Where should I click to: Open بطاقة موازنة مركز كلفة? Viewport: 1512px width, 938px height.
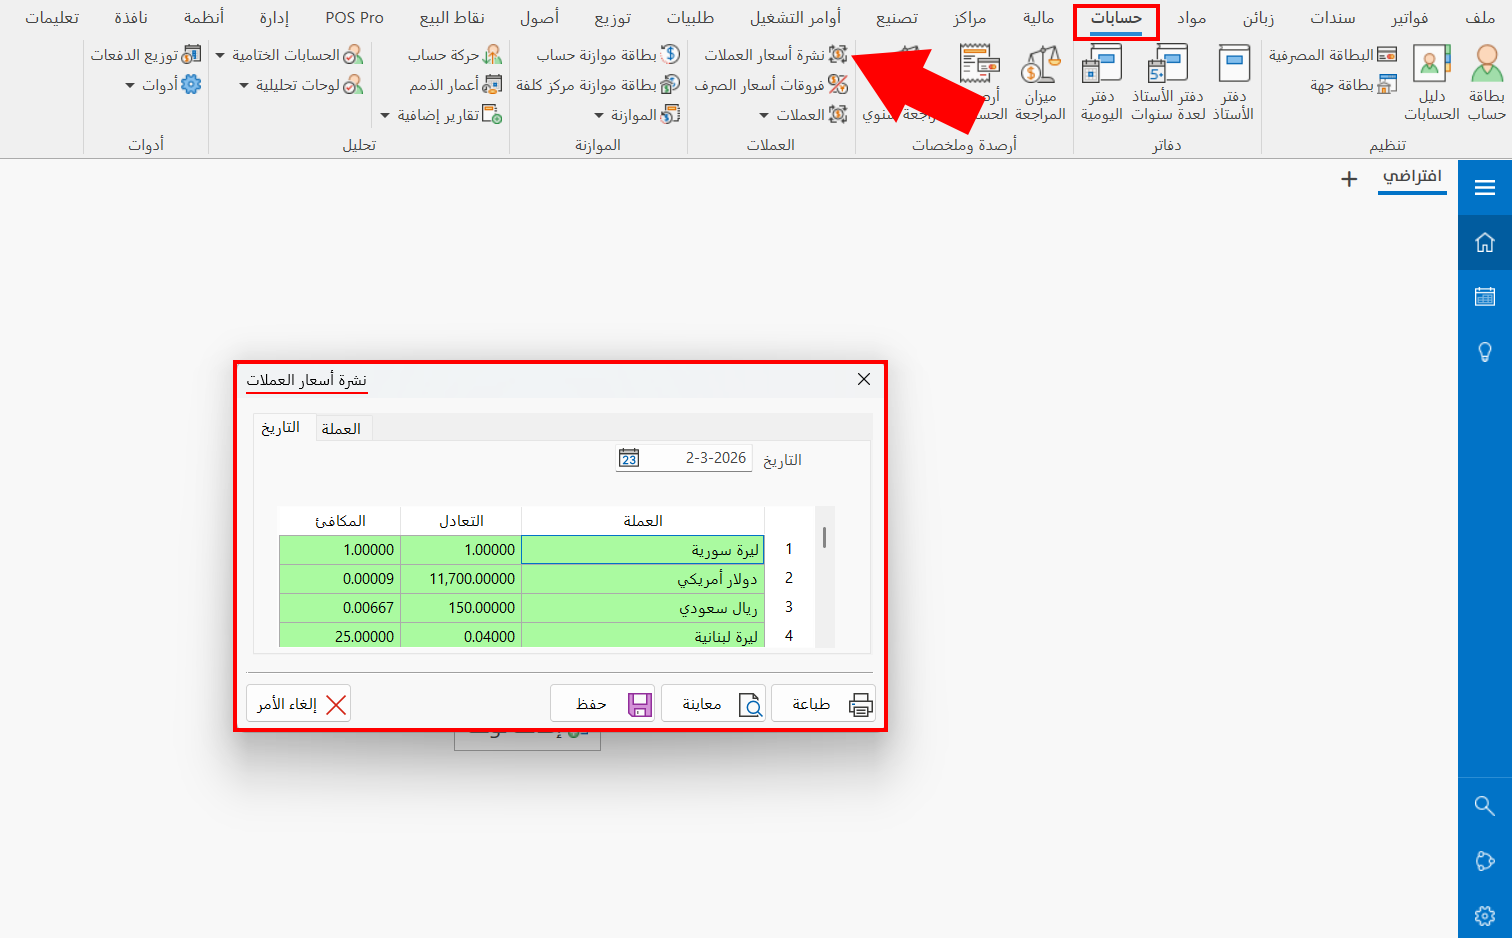coord(598,85)
